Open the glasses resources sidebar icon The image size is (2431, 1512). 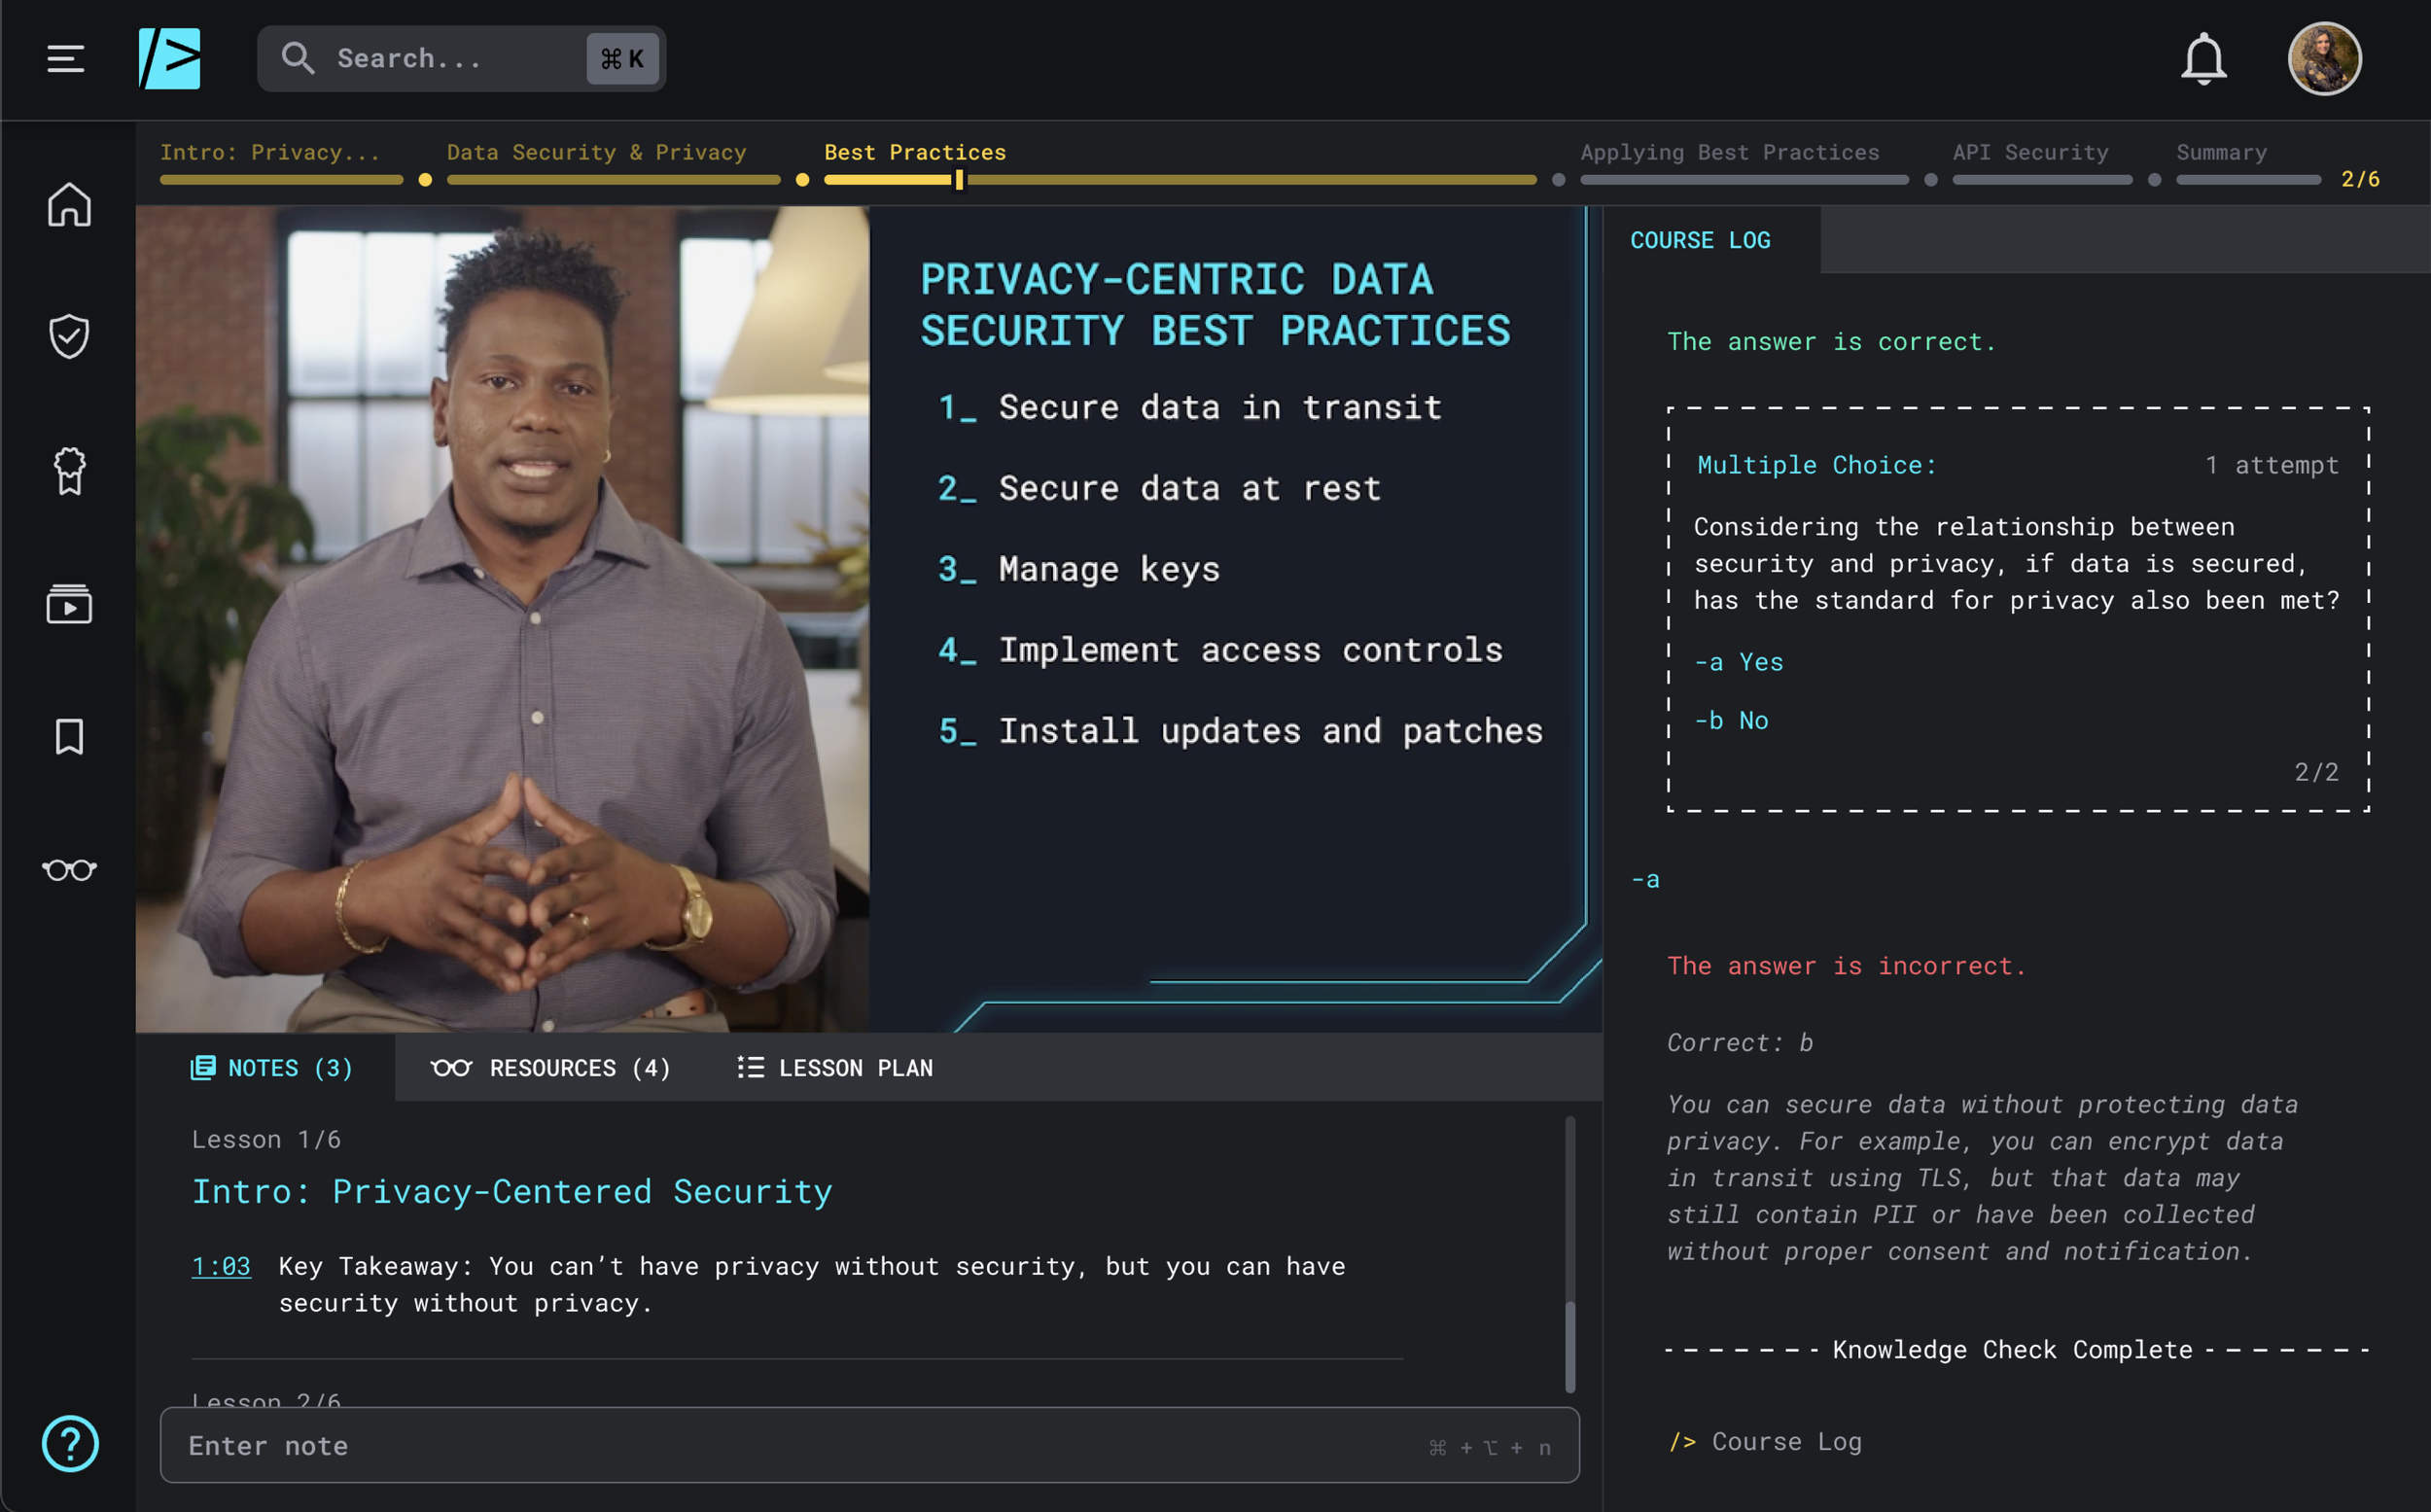coord(69,869)
